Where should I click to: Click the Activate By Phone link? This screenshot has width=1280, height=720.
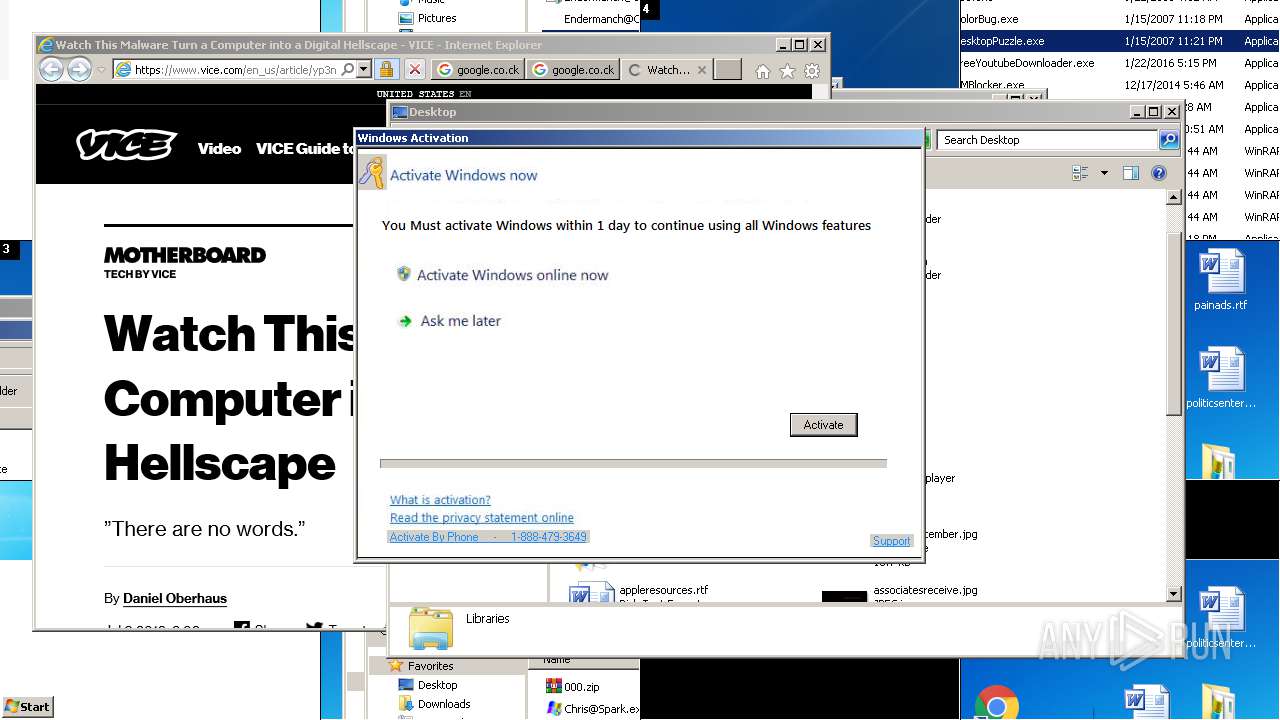coord(488,537)
